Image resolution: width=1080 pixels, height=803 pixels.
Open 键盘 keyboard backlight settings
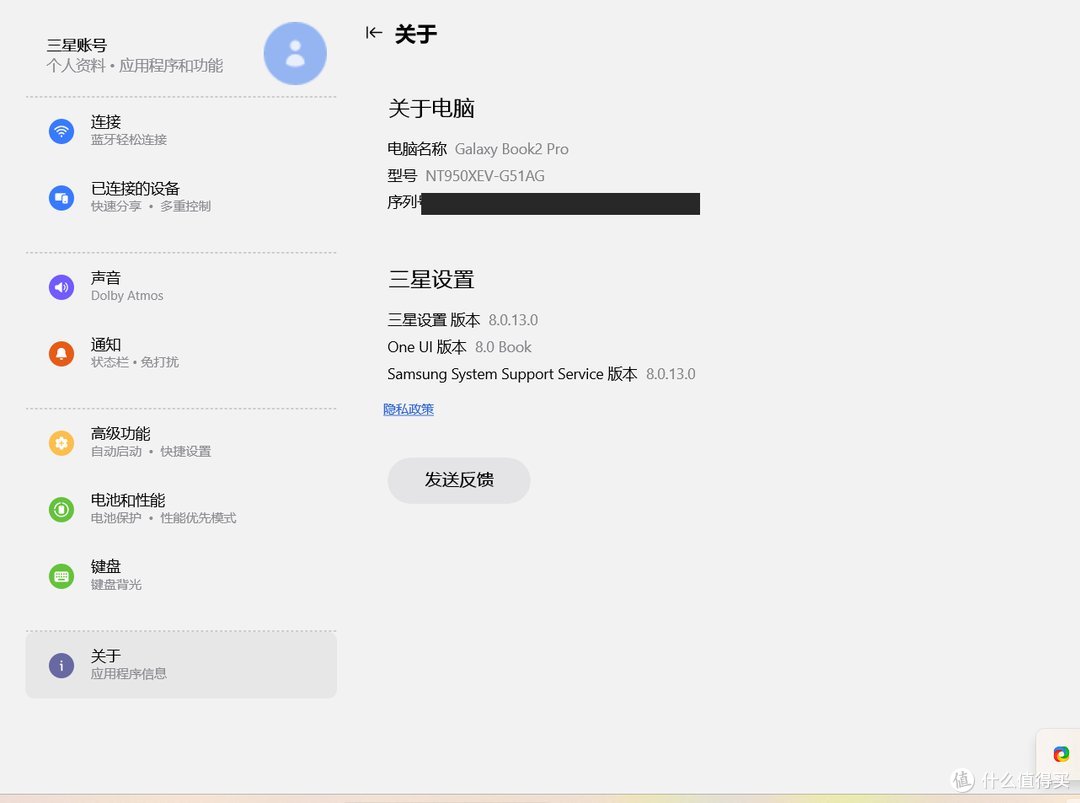coord(180,576)
